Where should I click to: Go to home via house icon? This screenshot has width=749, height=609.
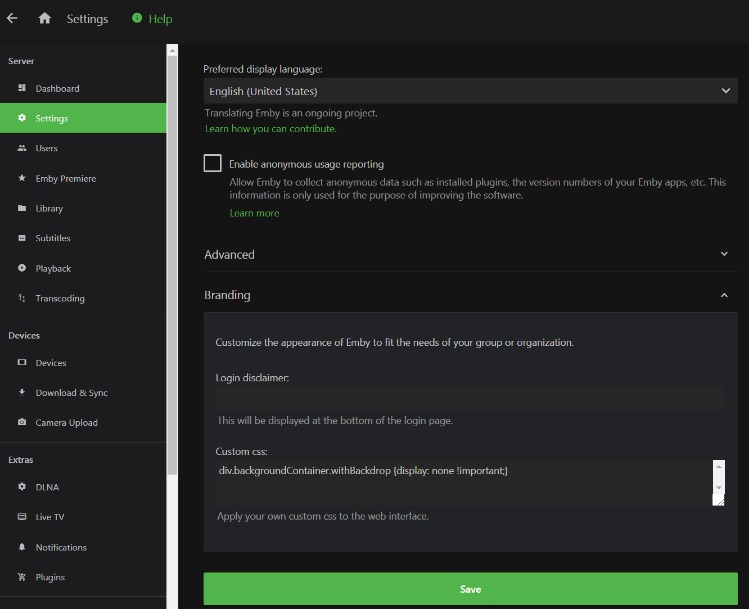(x=44, y=18)
